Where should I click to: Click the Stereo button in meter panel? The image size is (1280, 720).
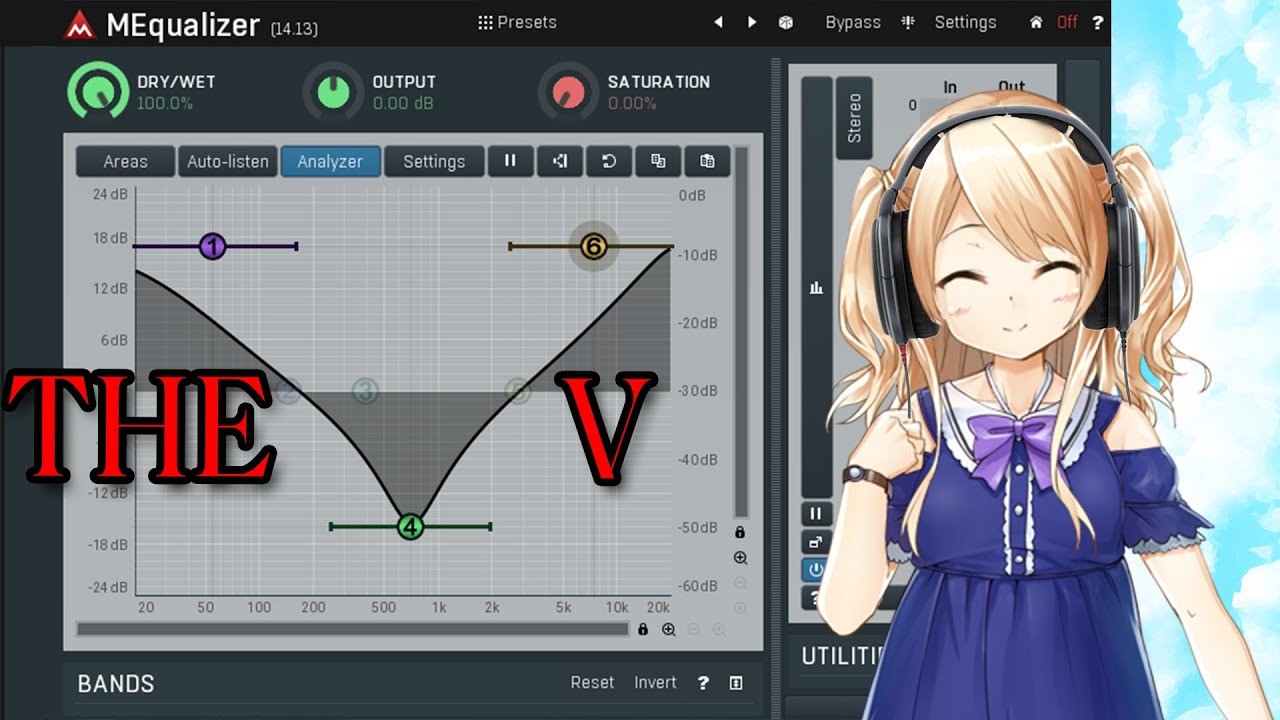[x=854, y=118]
